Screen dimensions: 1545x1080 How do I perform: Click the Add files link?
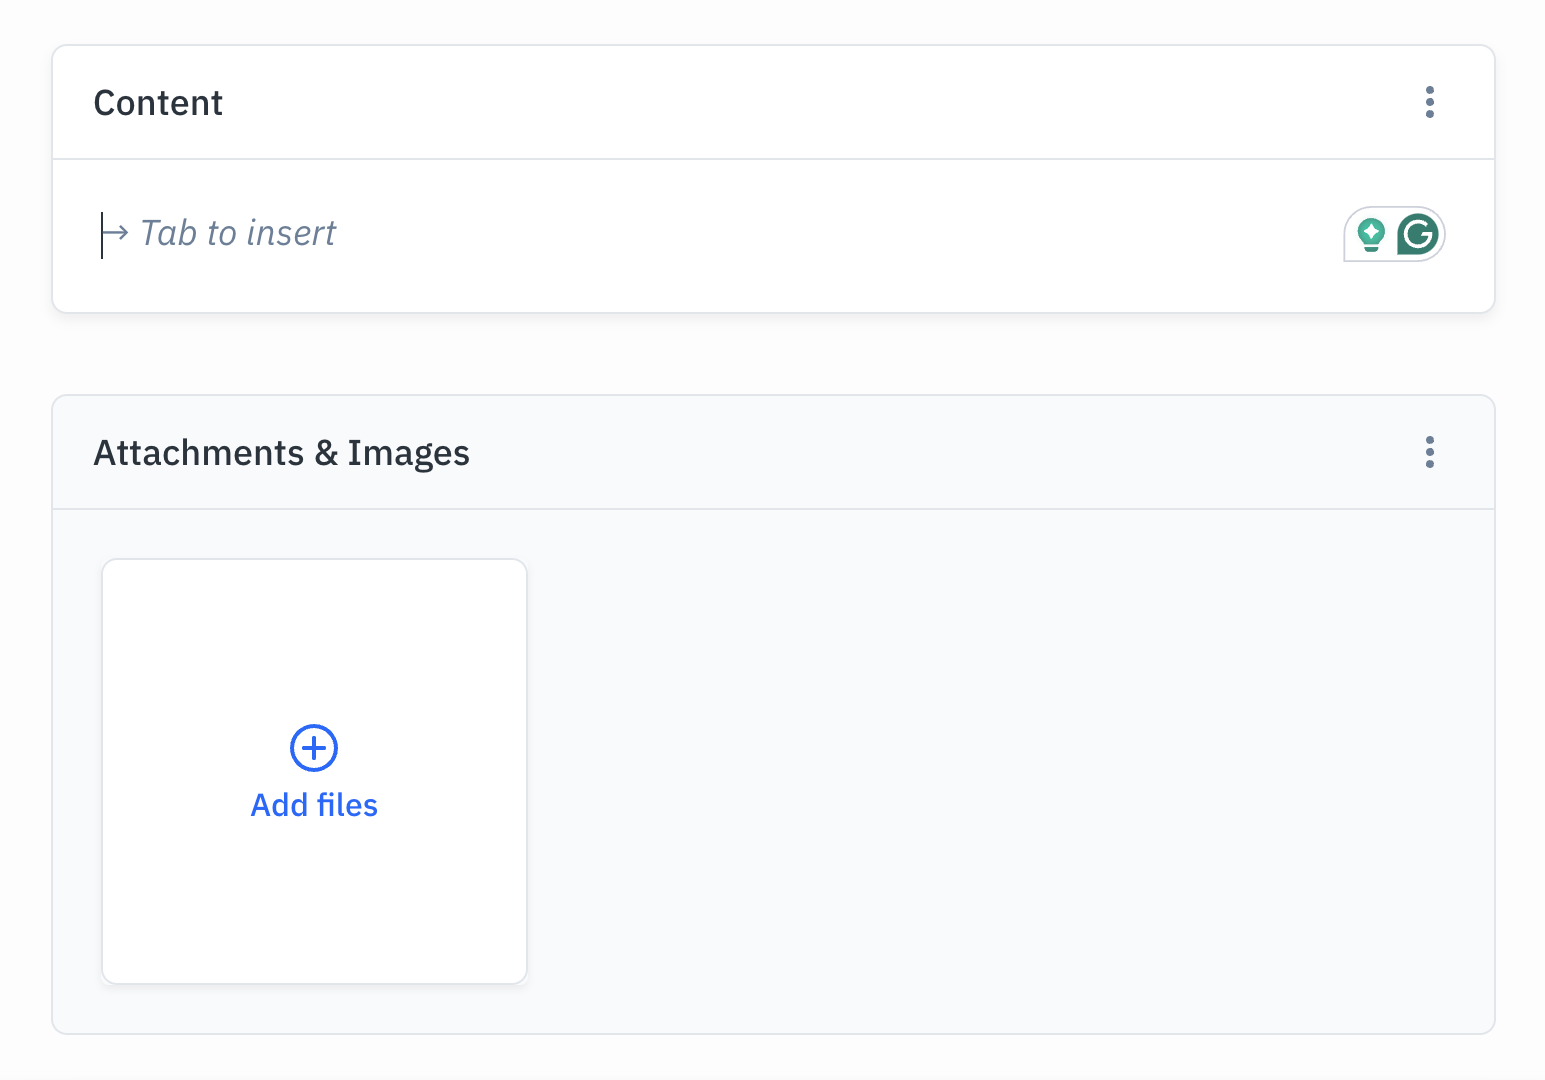point(313,805)
